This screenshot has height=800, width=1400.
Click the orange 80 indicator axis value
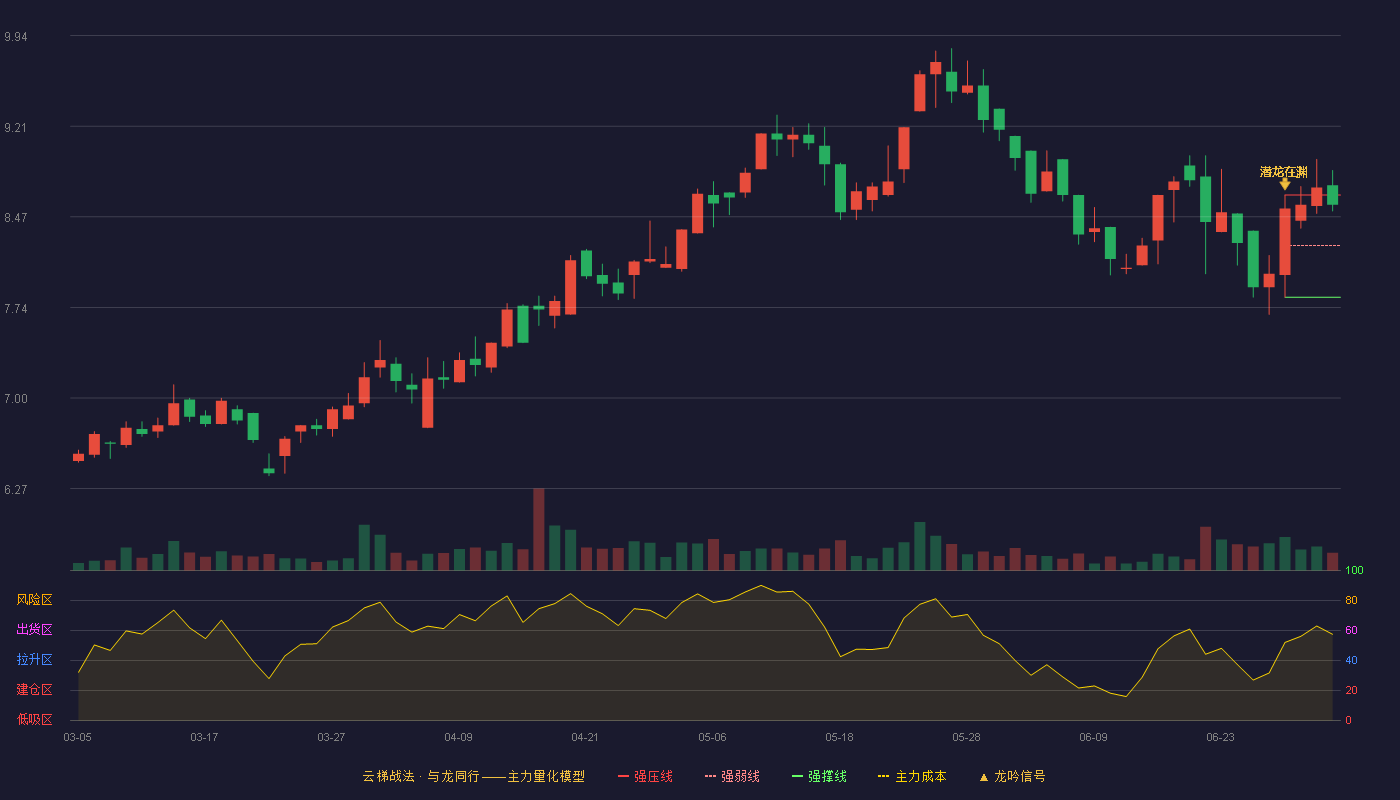[x=1351, y=600]
